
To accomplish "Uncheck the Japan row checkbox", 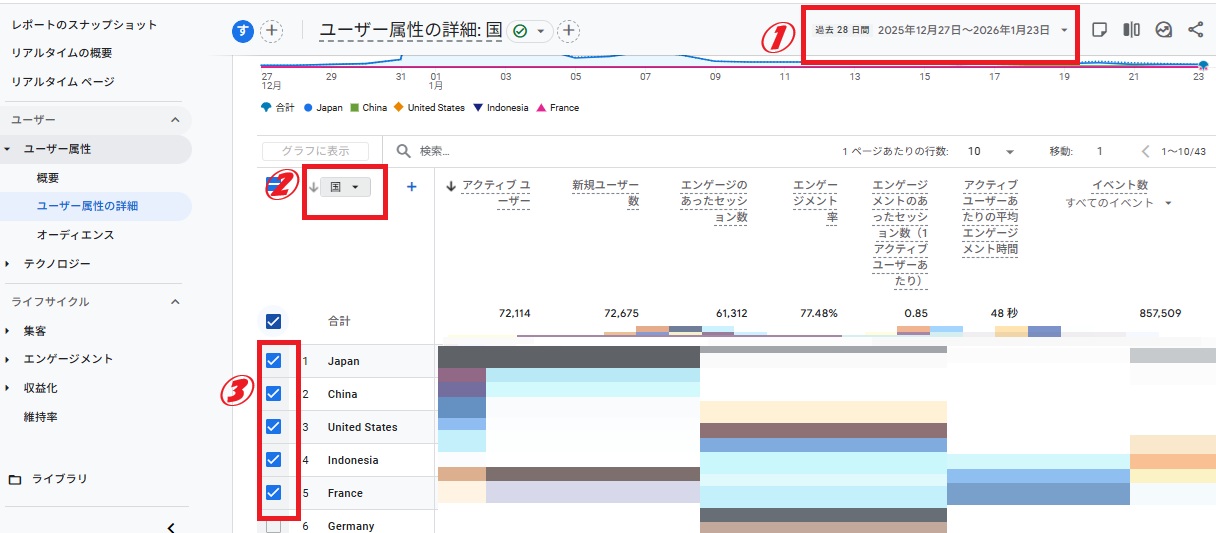I will 273,361.
